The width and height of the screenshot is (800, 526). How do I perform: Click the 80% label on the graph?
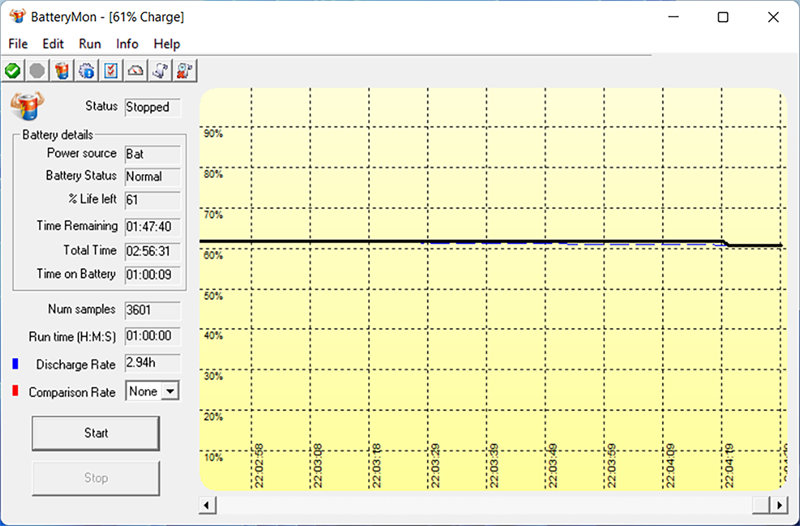point(213,174)
